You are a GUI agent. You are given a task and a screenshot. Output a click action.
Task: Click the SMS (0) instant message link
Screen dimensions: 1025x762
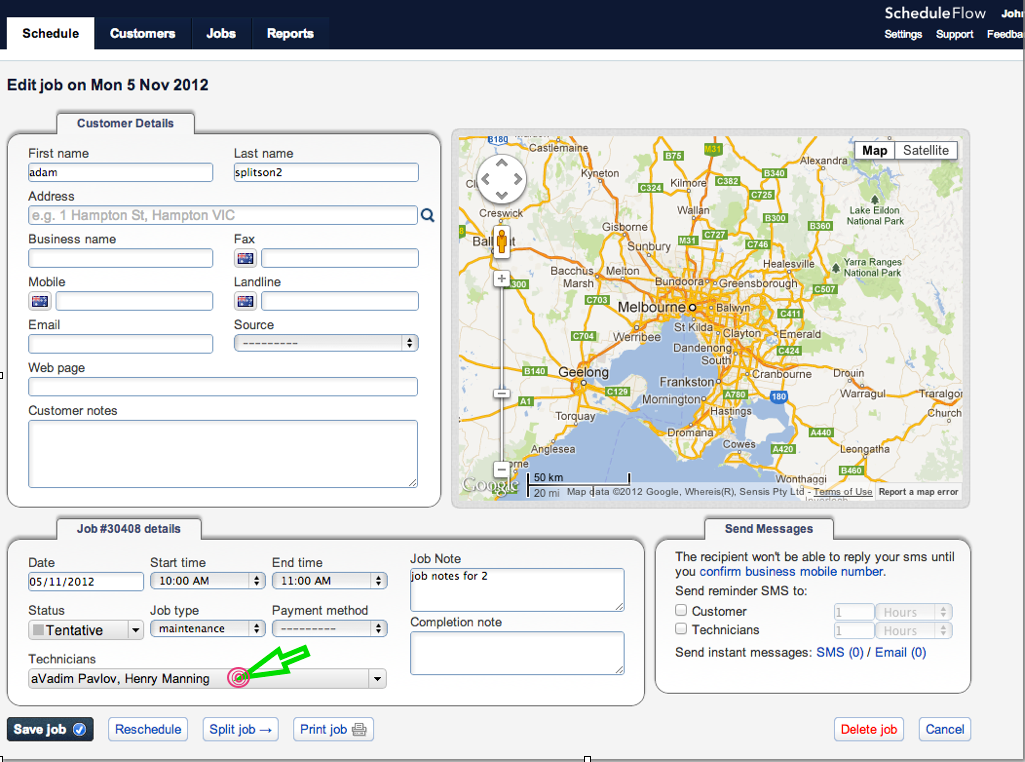[839, 652]
